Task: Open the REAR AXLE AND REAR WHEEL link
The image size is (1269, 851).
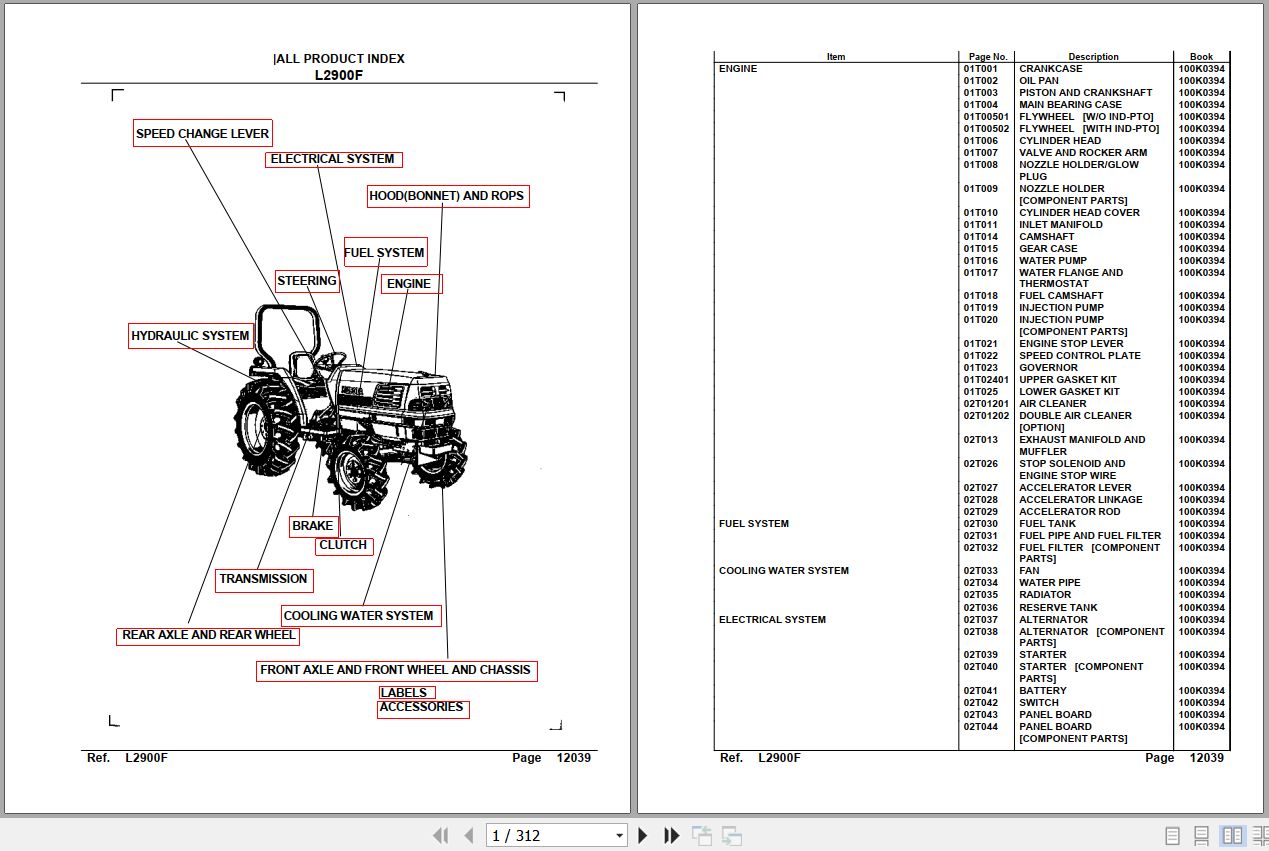Action: pos(208,635)
